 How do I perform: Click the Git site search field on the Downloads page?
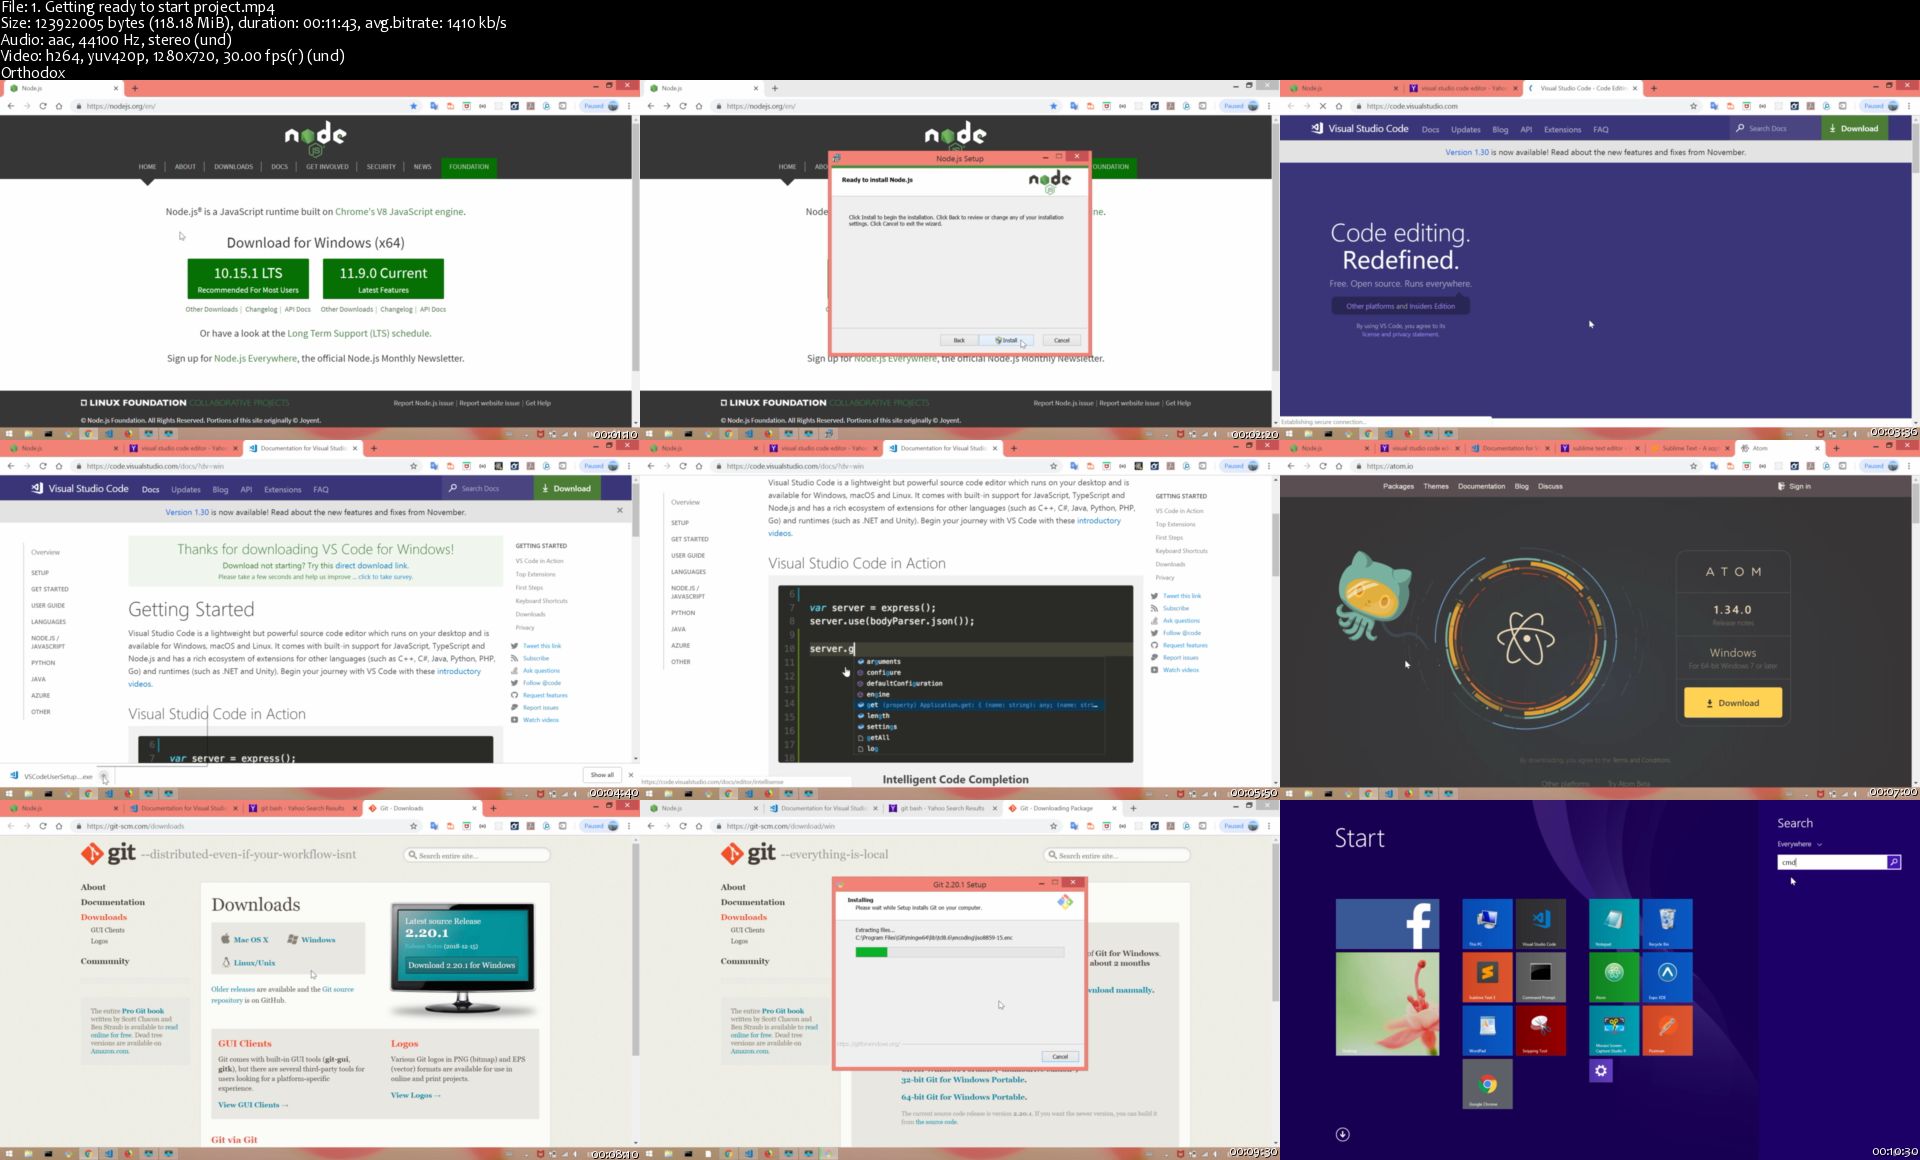[x=477, y=855]
